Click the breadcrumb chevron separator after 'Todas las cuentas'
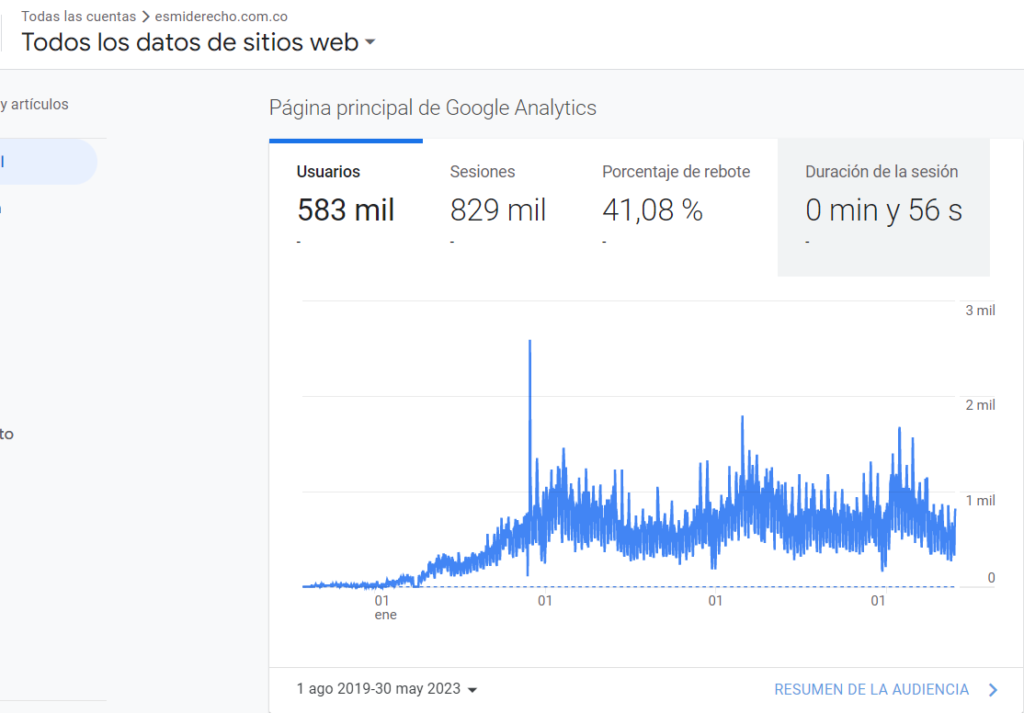The width and height of the screenshot is (1024, 713). pos(146,16)
